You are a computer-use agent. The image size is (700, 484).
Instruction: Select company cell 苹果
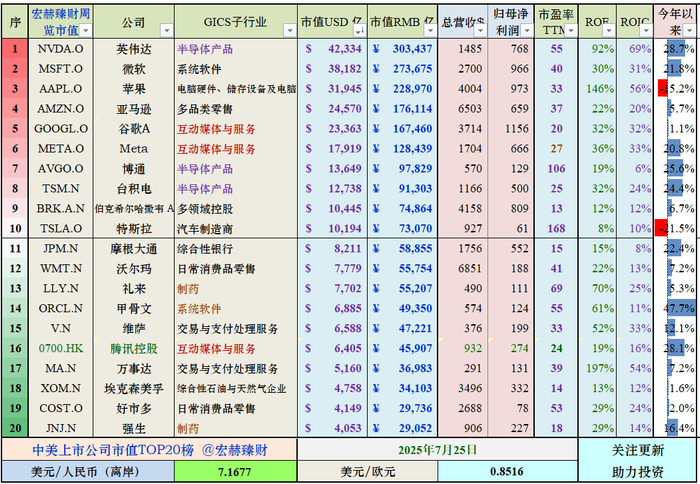133,88
